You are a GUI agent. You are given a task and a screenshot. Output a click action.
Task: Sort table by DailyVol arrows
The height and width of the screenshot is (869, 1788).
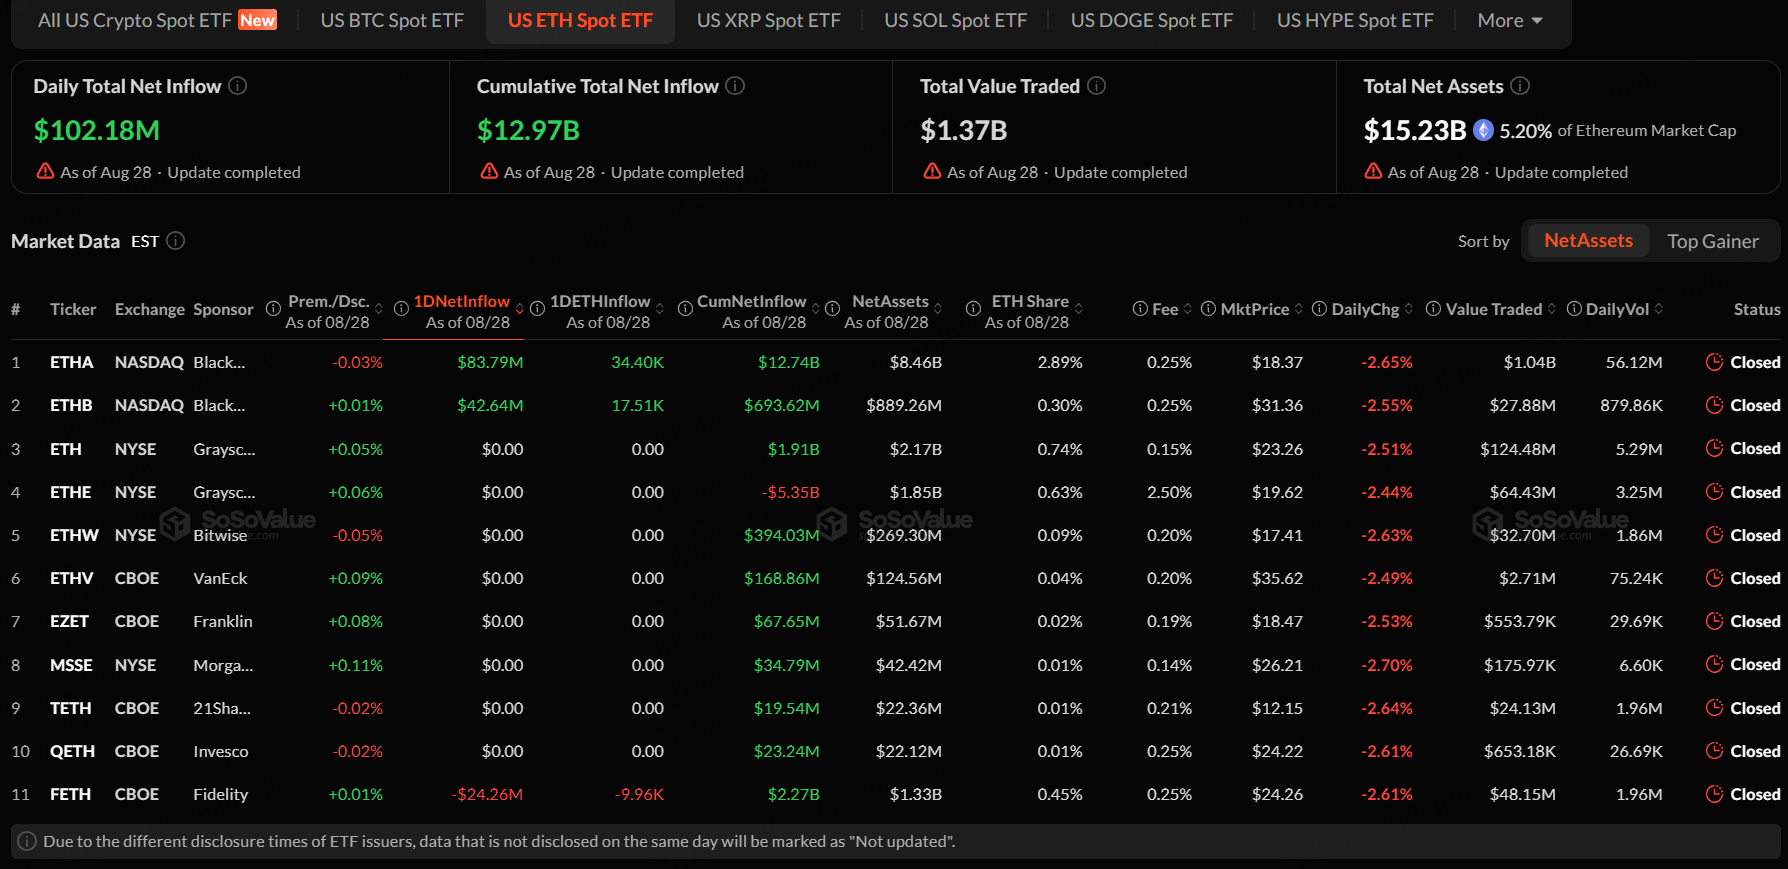coord(1658,309)
